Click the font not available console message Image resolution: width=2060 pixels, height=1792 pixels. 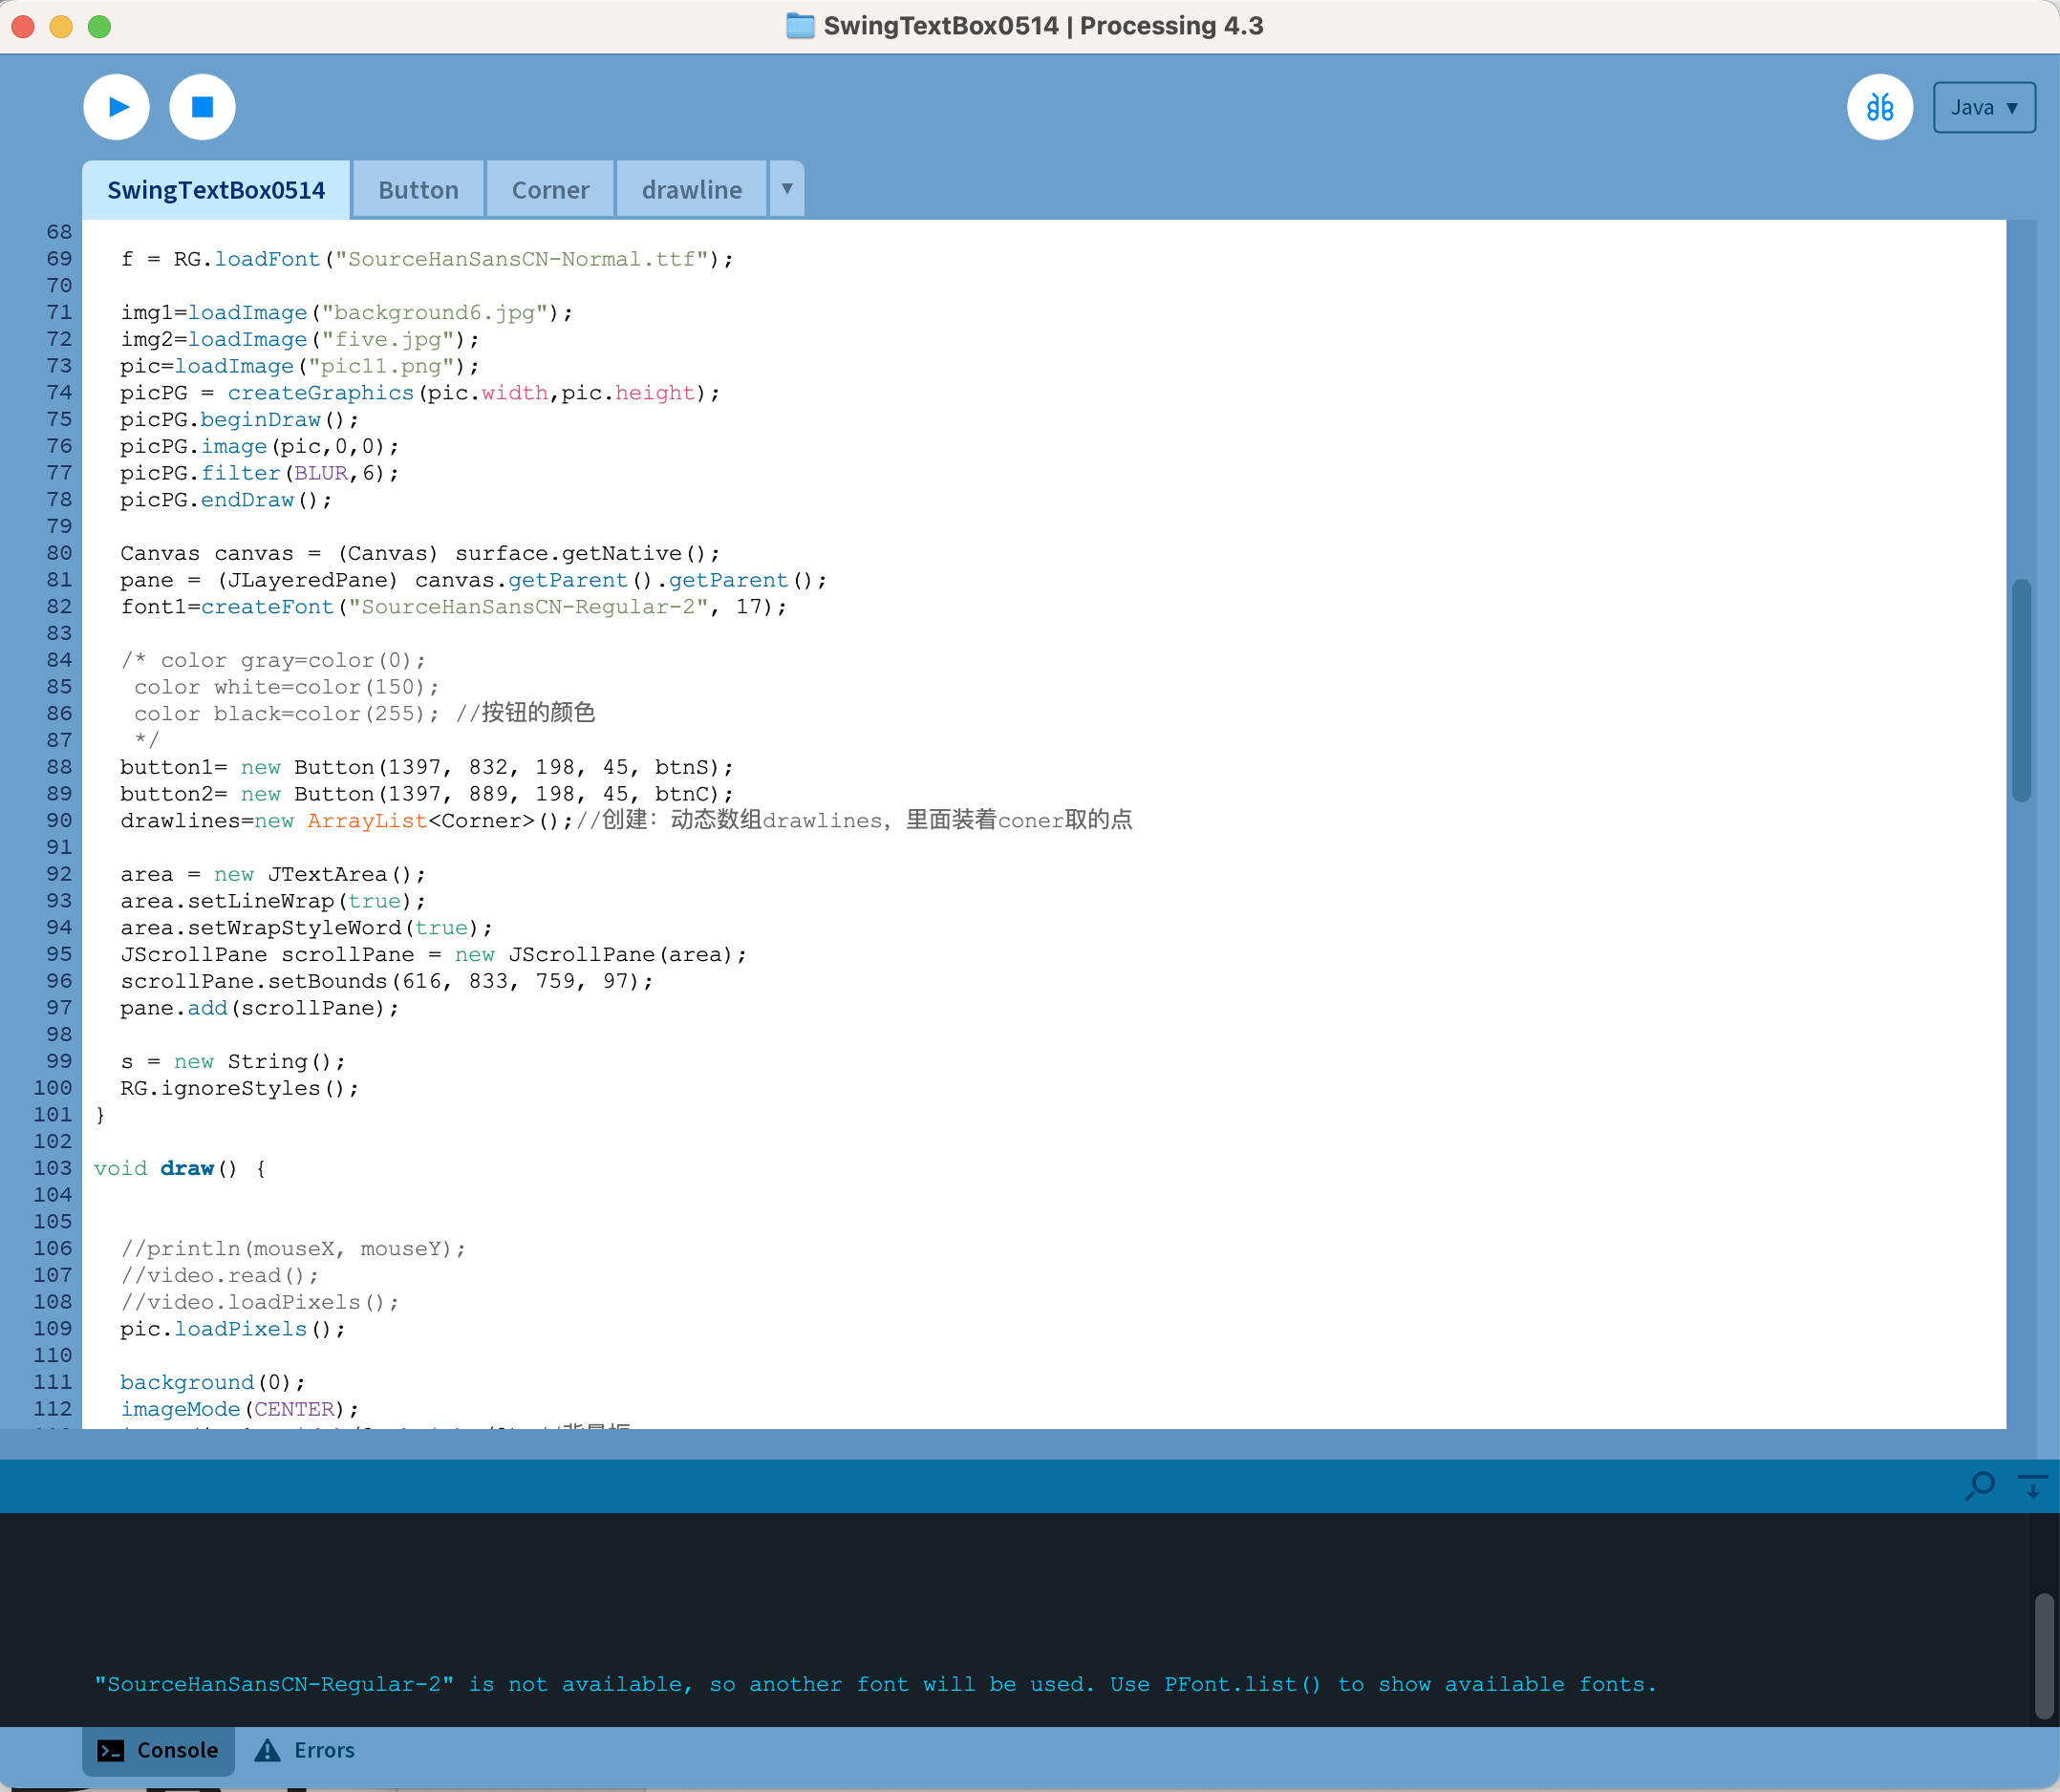[875, 1684]
